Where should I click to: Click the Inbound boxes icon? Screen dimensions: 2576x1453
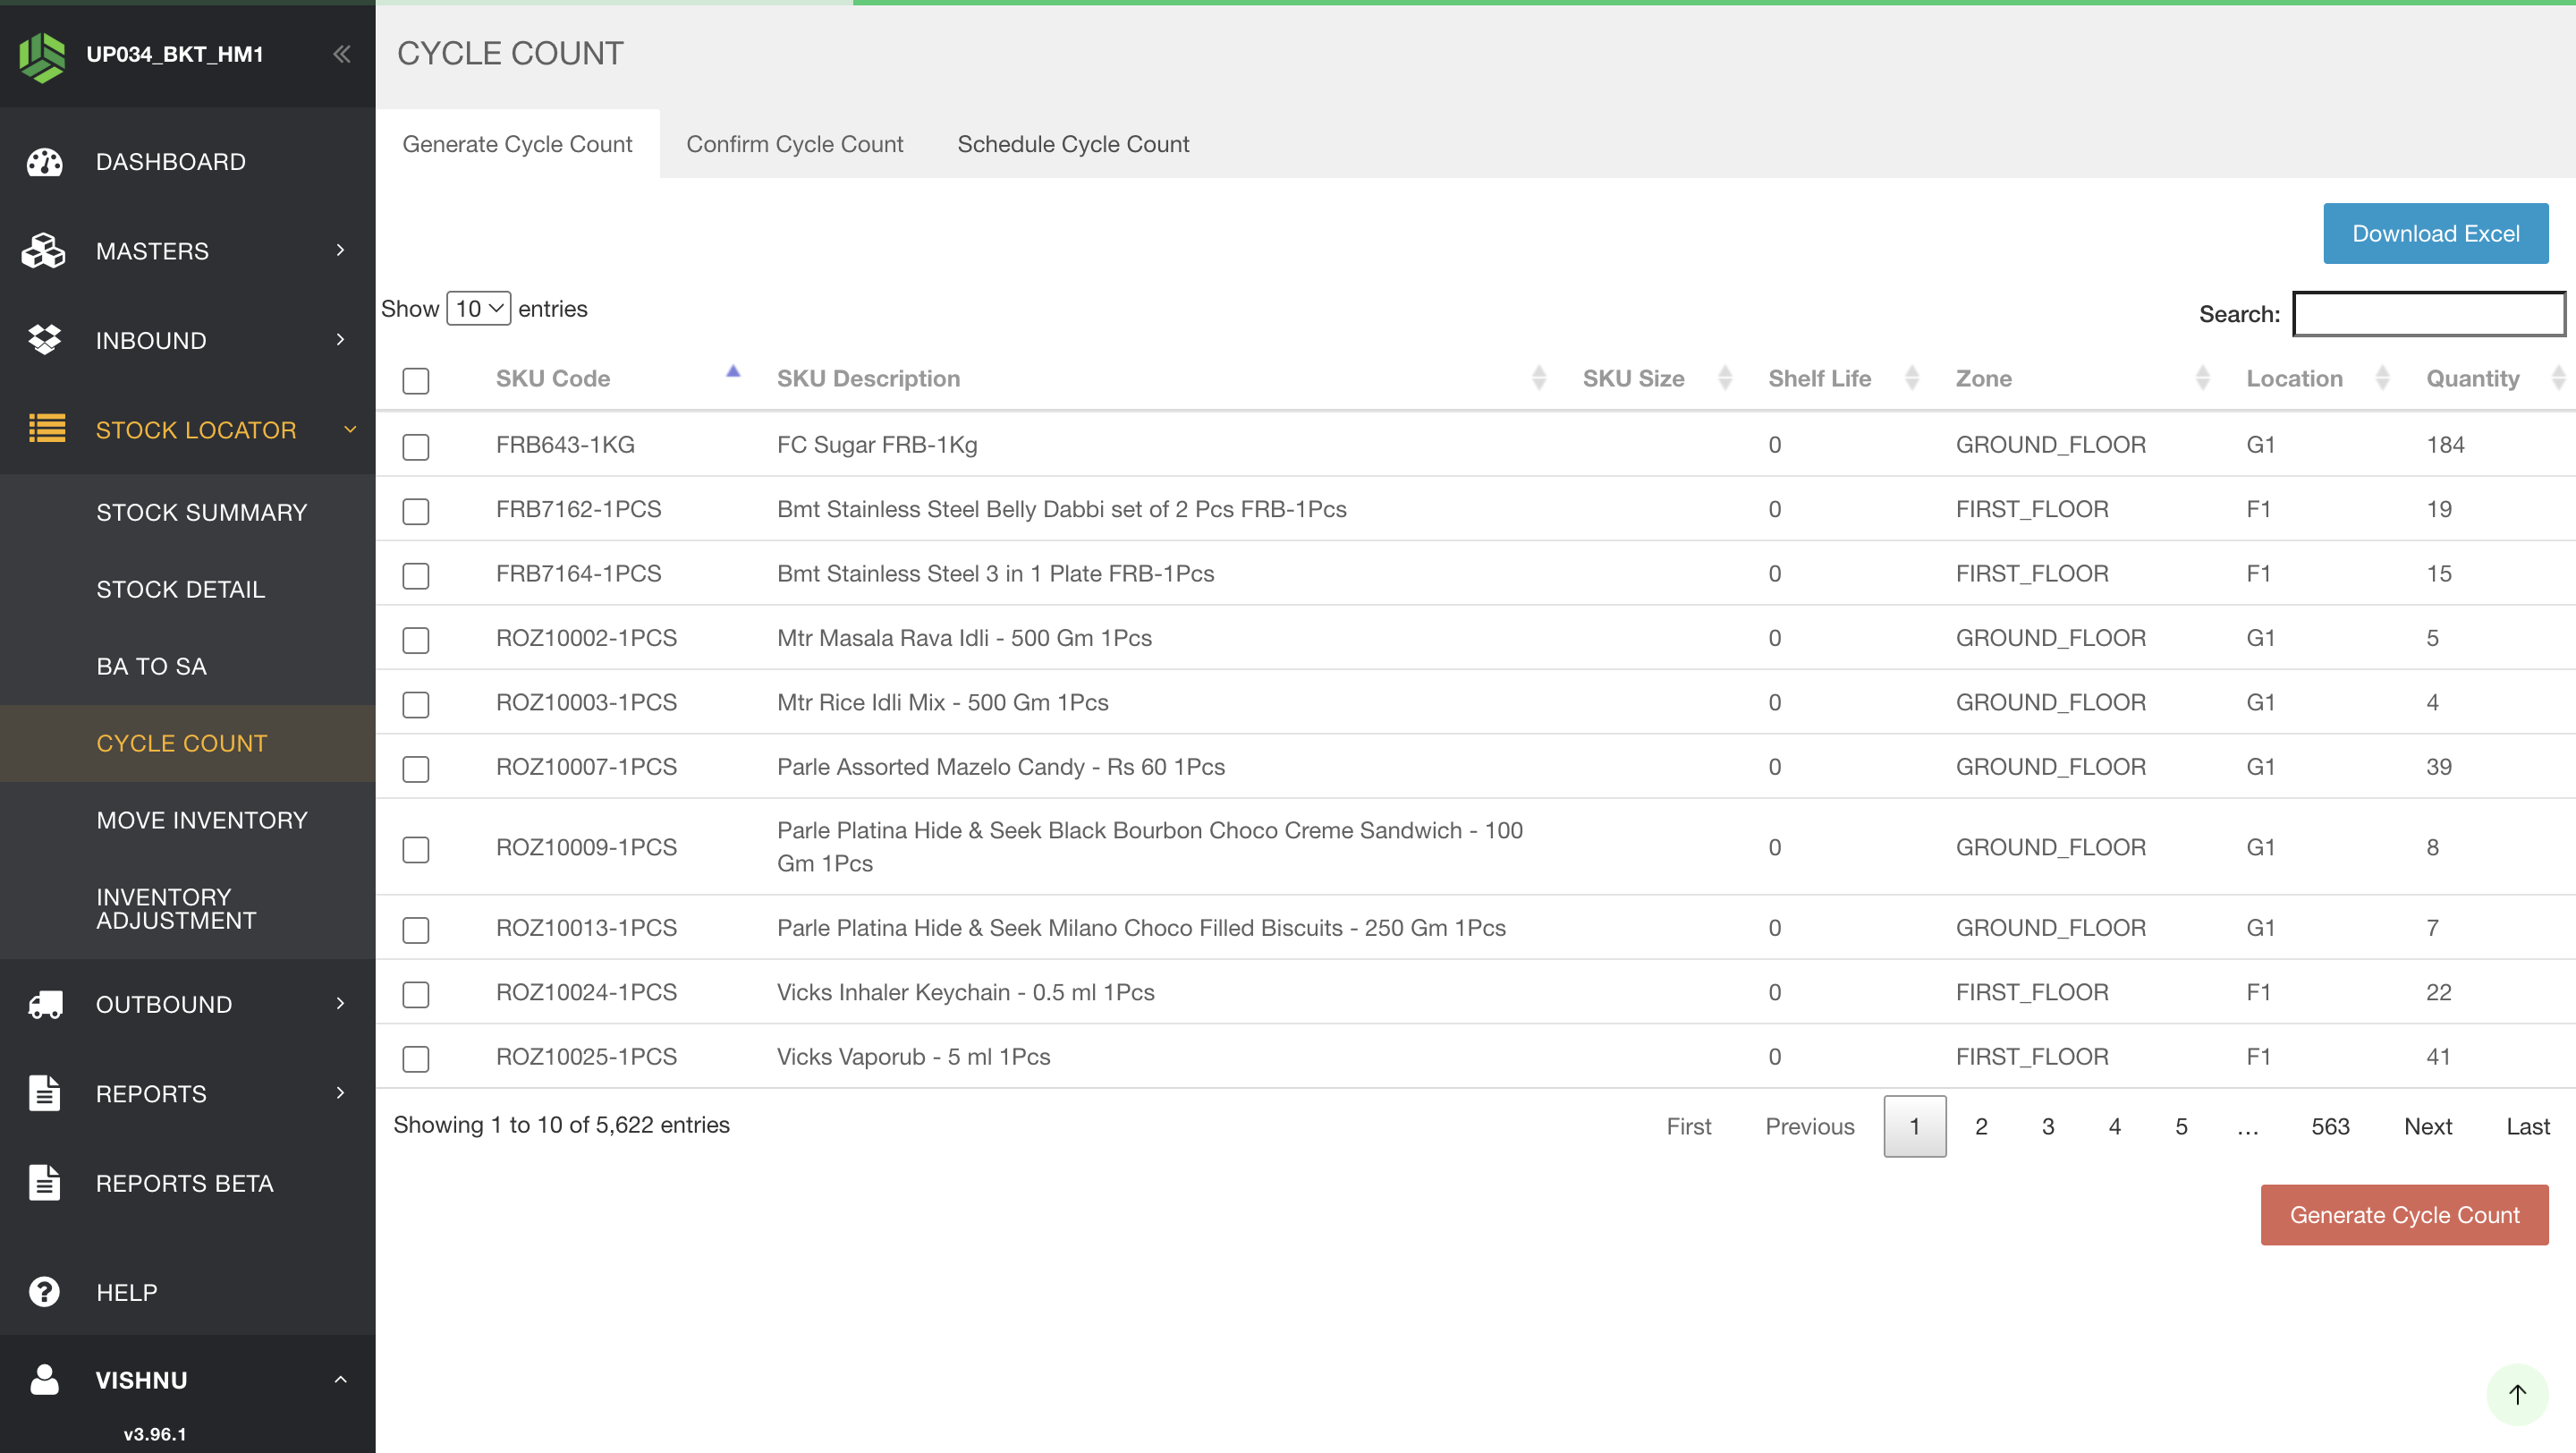[44, 340]
